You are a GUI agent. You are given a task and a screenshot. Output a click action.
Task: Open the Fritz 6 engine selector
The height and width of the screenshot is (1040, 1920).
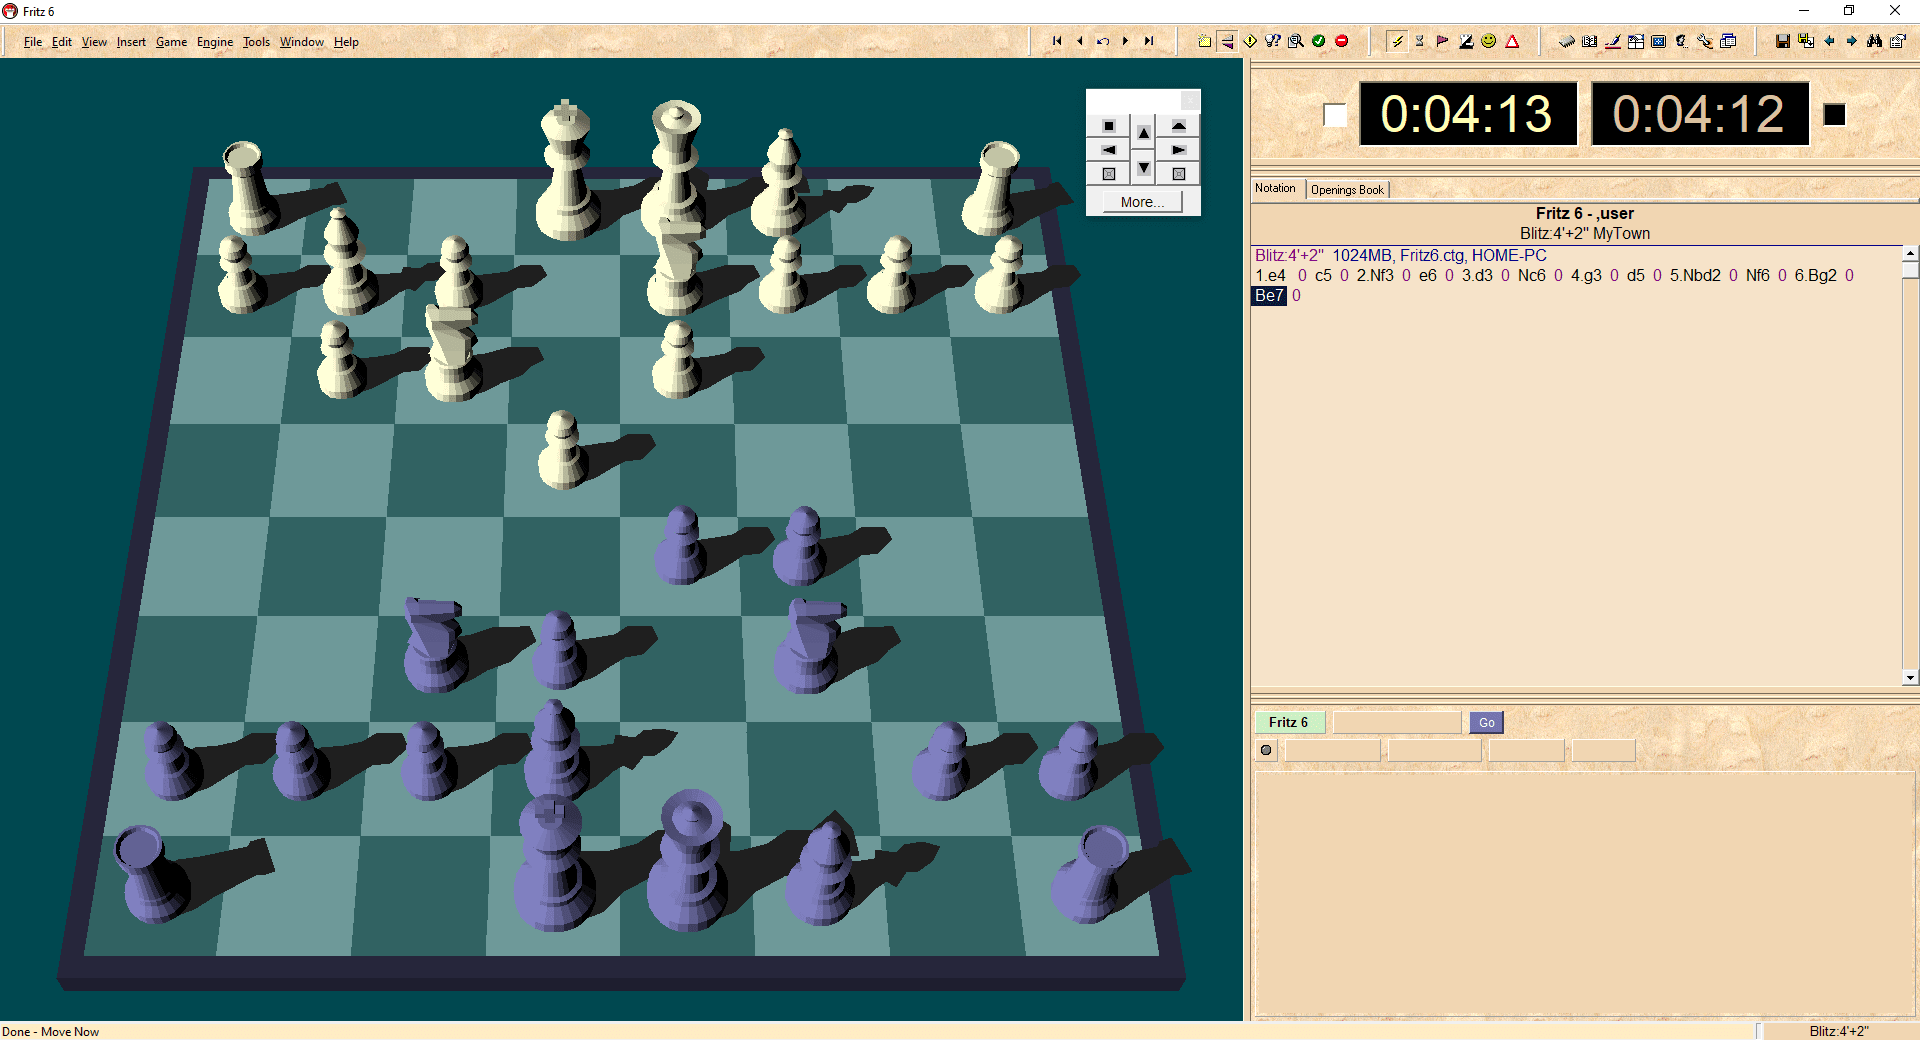1288,722
